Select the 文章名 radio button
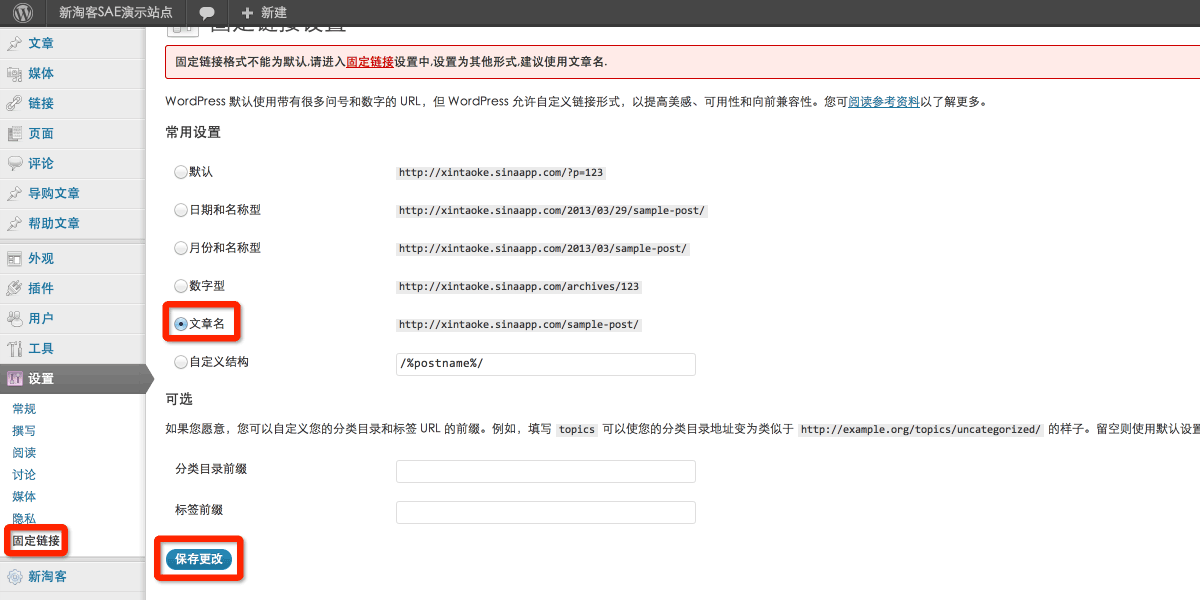Image resolution: width=1200 pixels, height=600 pixels. tap(181, 324)
